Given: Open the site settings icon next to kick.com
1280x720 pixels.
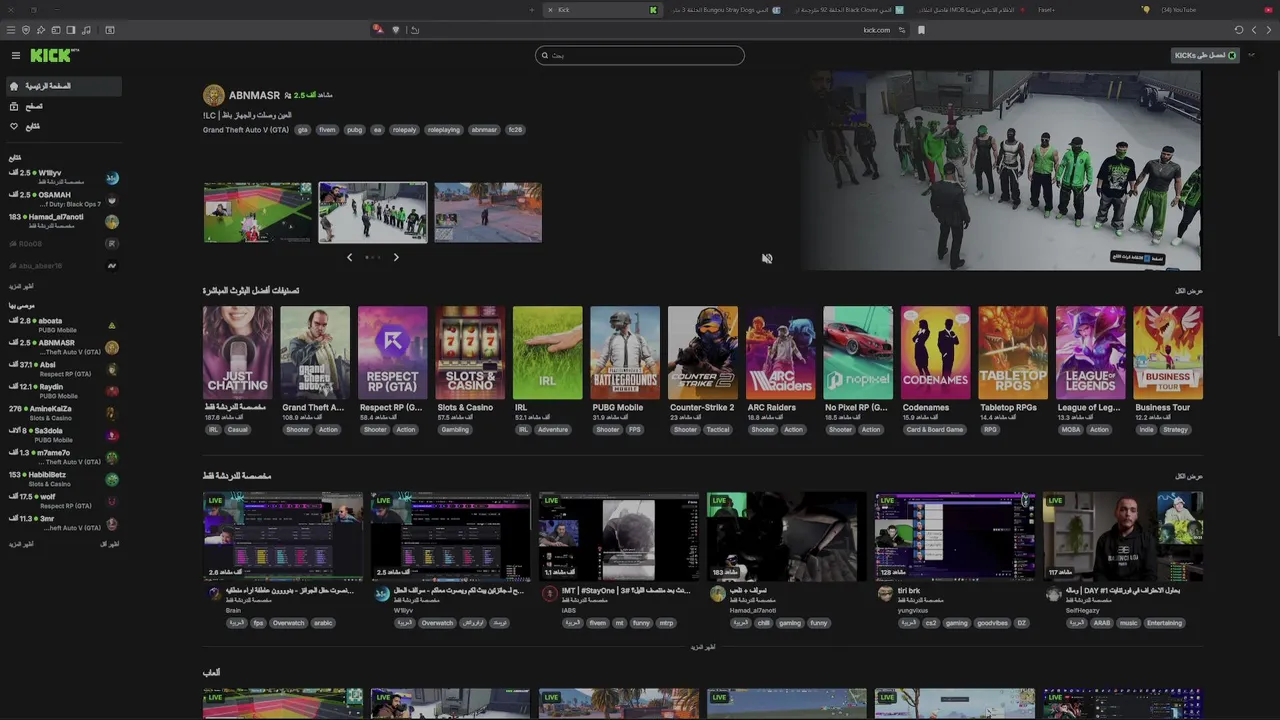Looking at the screenshot, I should tap(902, 30).
